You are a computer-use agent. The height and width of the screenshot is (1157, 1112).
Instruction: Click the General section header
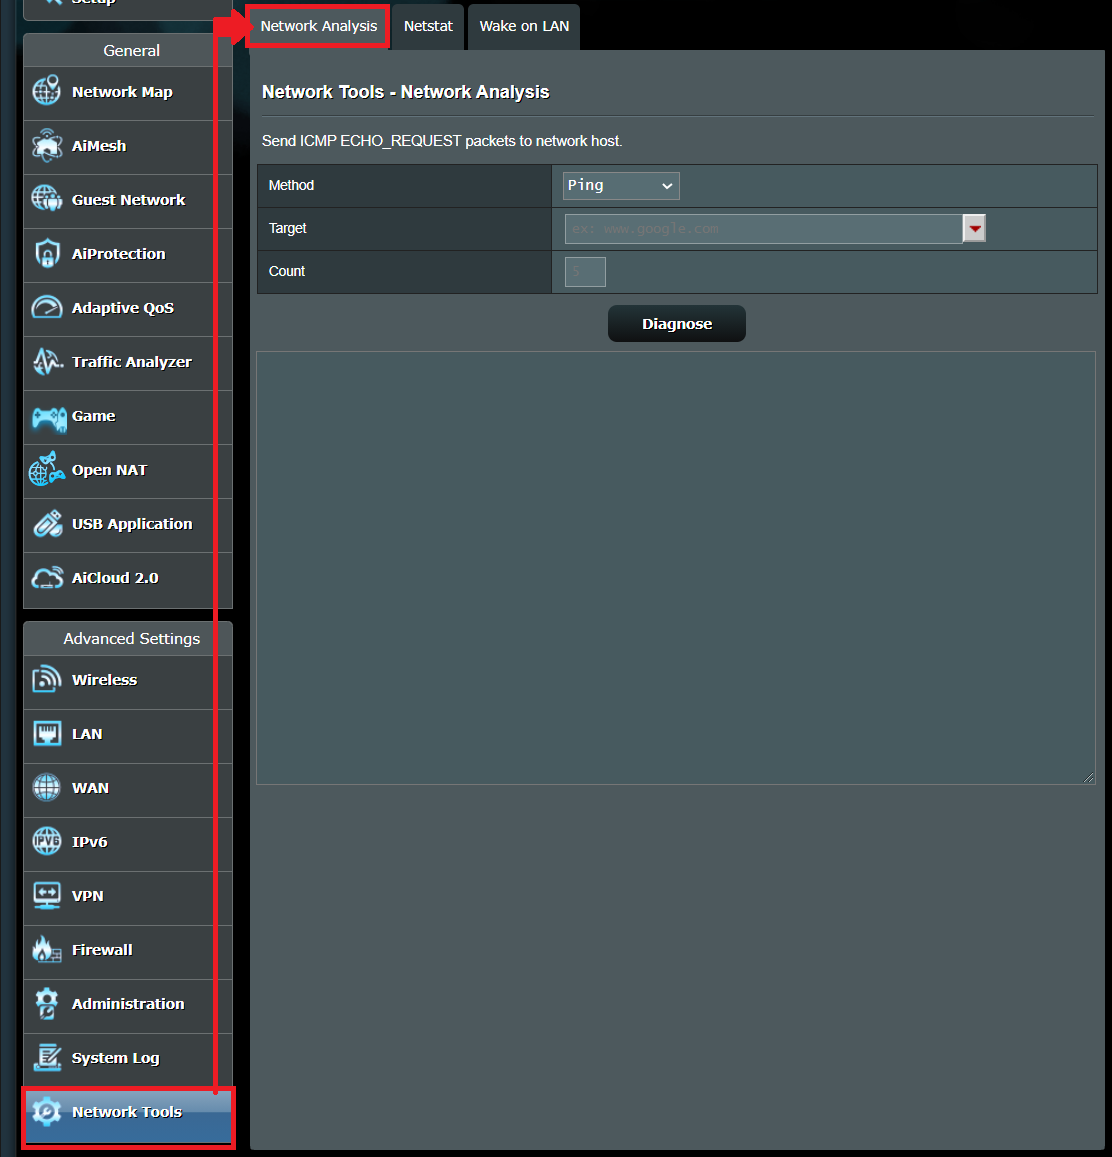click(x=131, y=50)
